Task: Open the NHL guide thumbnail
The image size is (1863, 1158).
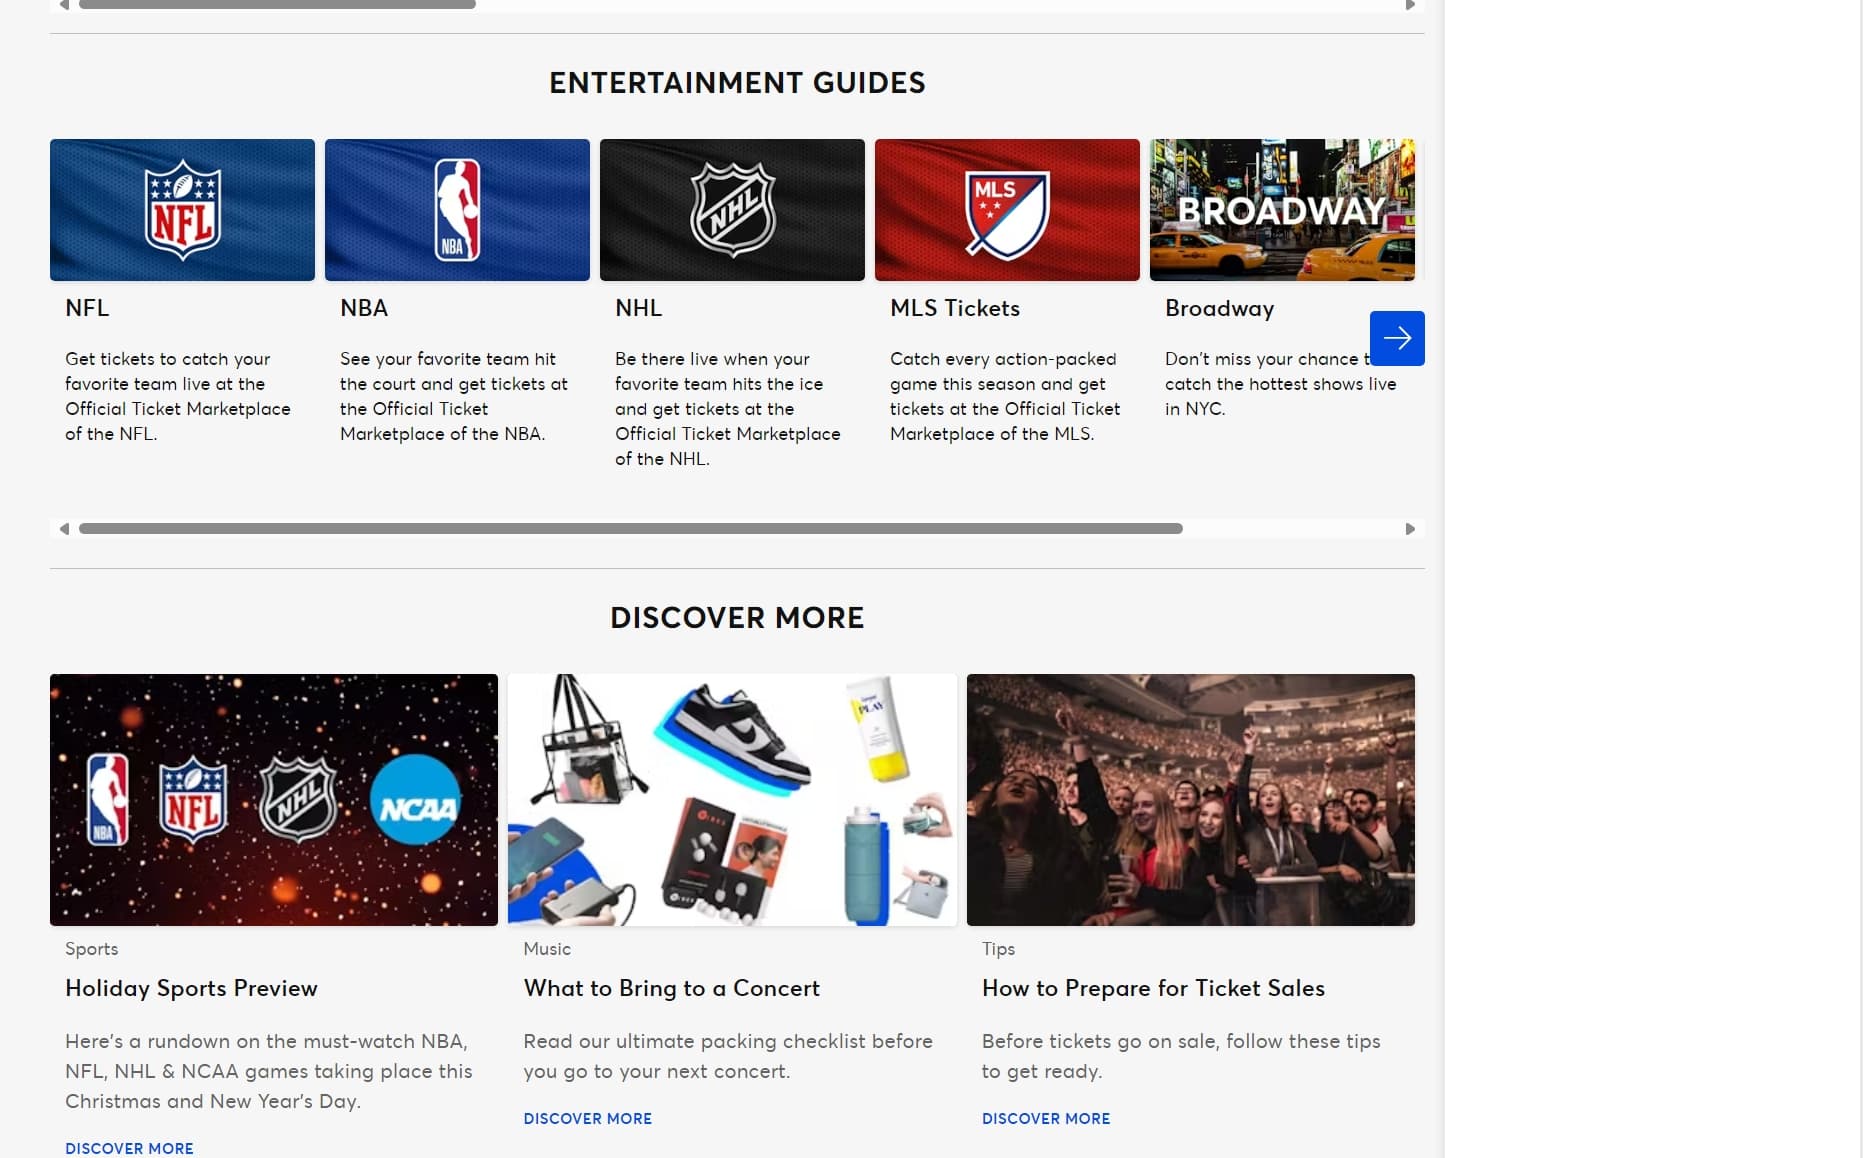Action: (732, 210)
